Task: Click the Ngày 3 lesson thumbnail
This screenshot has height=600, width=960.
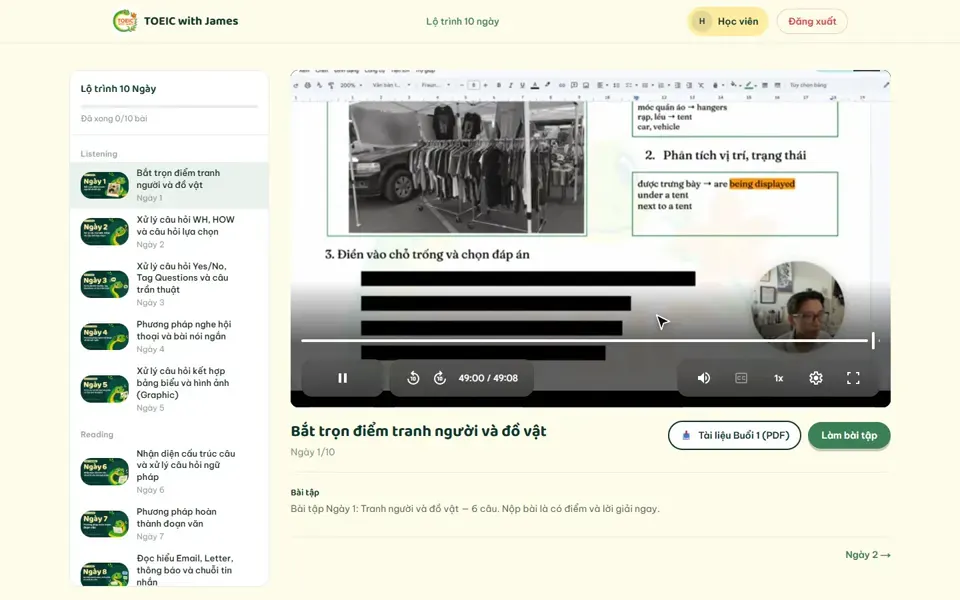Action: click(x=105, y=284)
